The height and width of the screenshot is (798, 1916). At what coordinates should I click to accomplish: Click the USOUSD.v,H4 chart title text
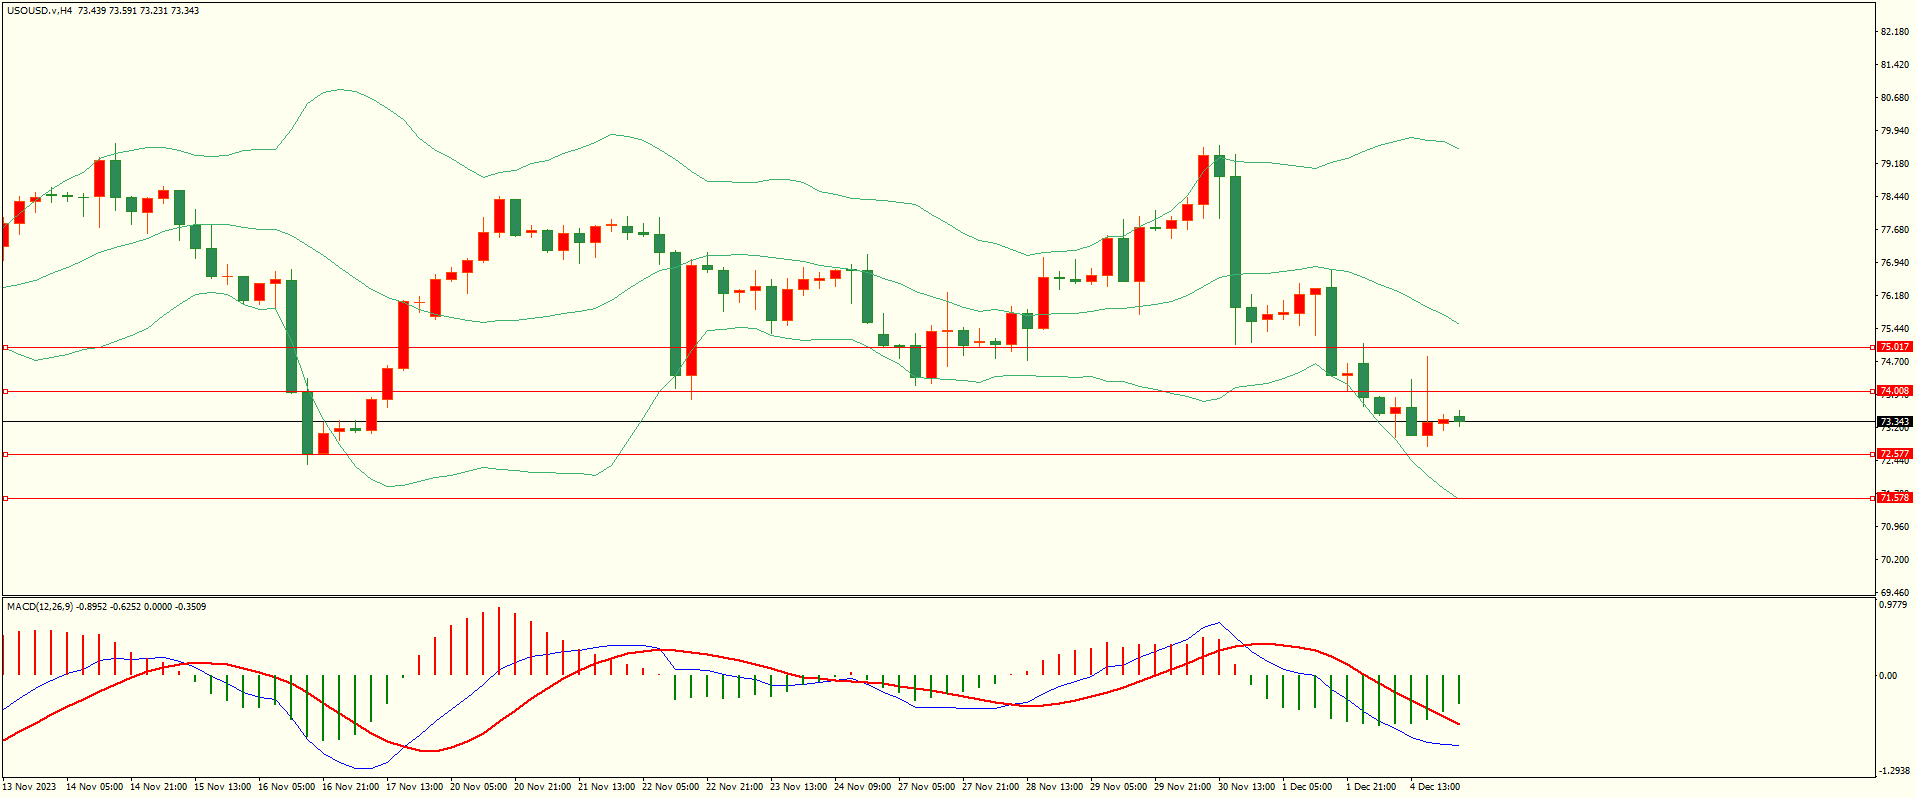click(40, 11)
